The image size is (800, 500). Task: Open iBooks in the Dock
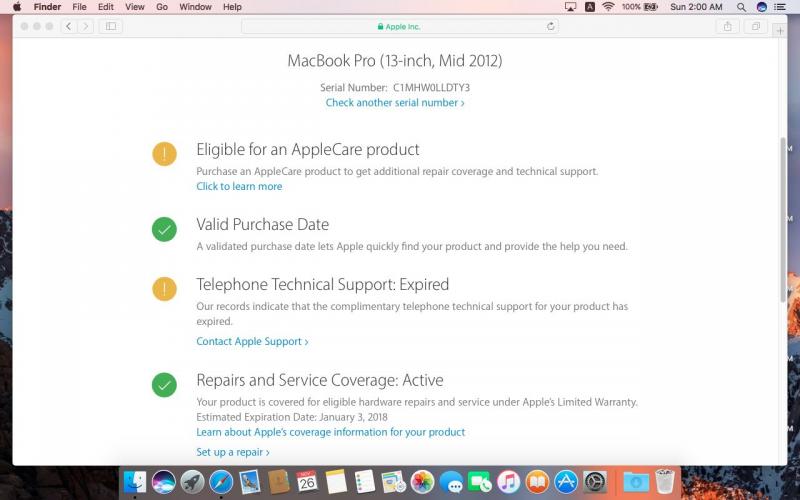(x=537, y=482)
